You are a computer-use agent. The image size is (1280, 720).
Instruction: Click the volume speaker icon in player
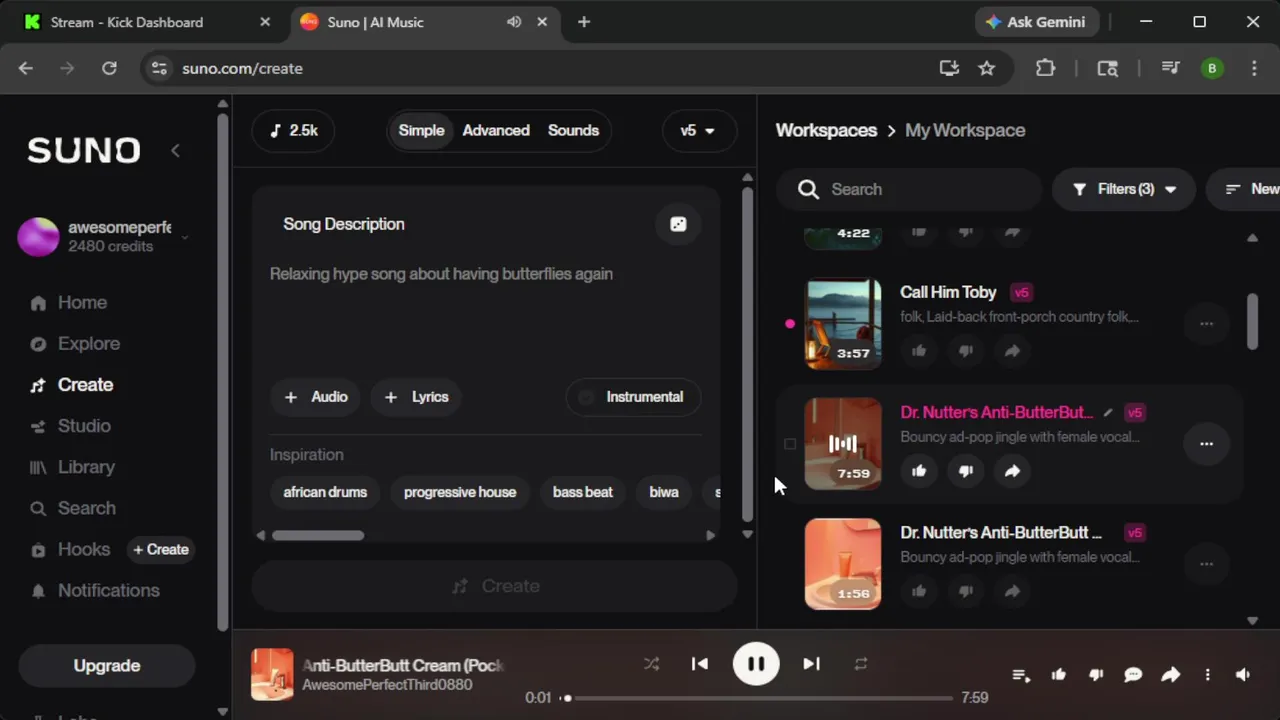[1243, 675]
